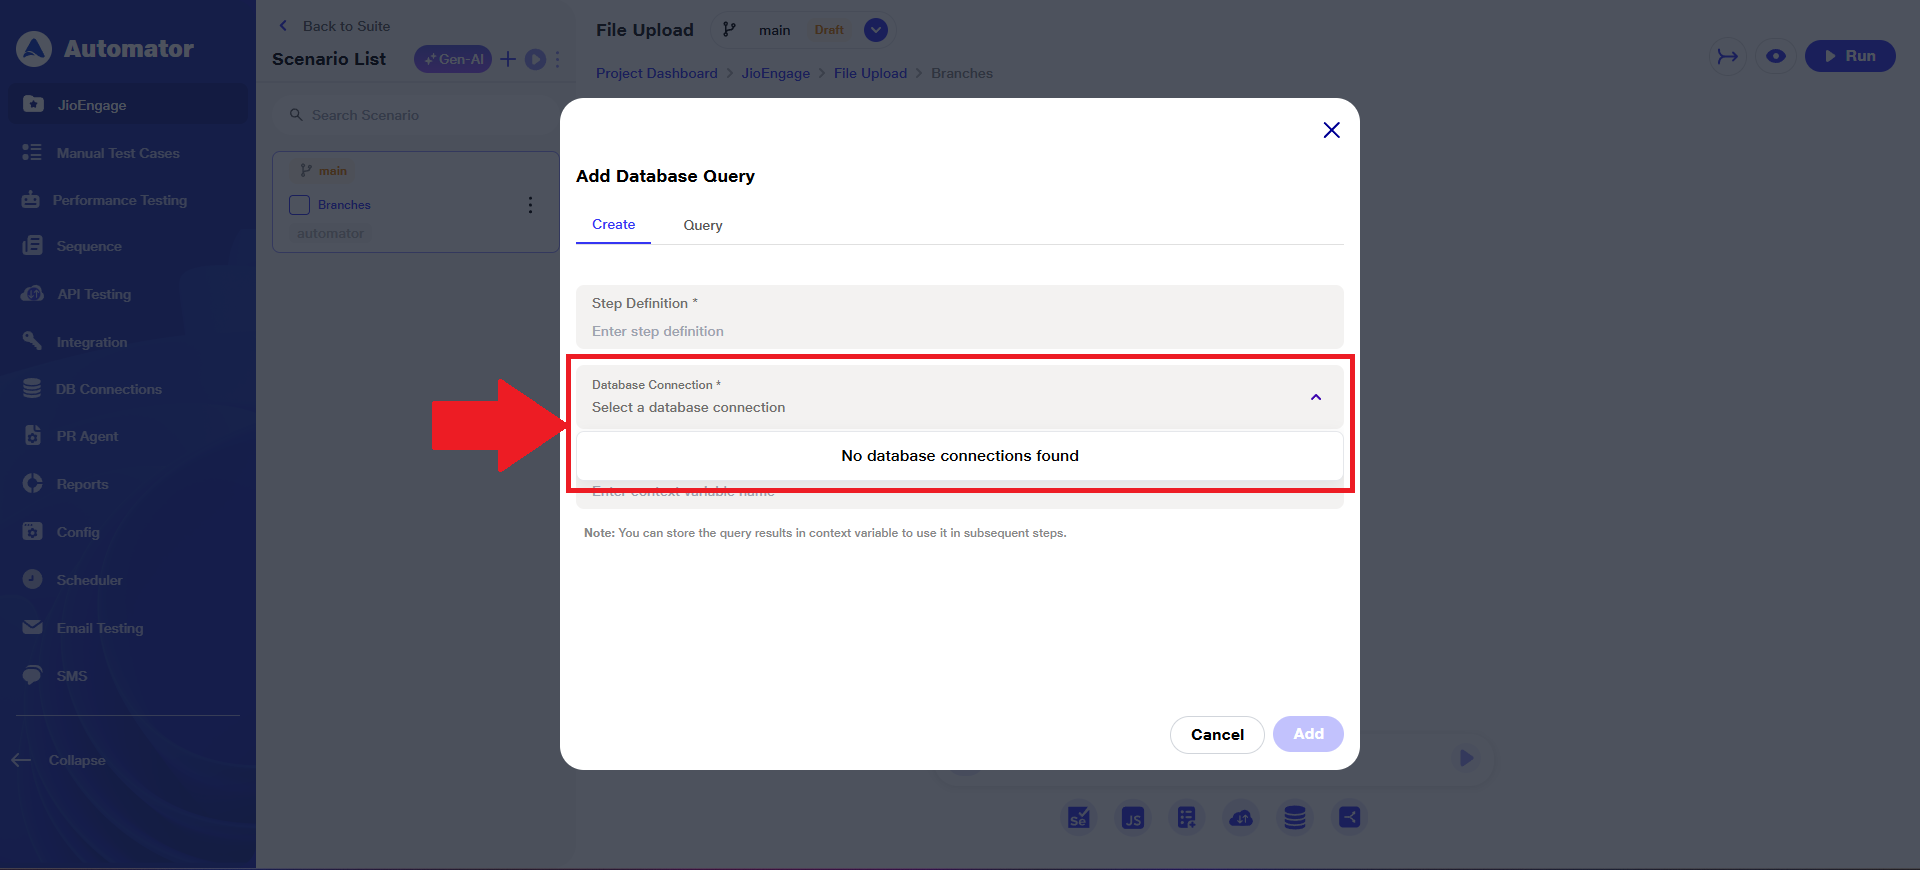
Task: Collapse the Database Connection dropdown
Action: (1316, 397)
